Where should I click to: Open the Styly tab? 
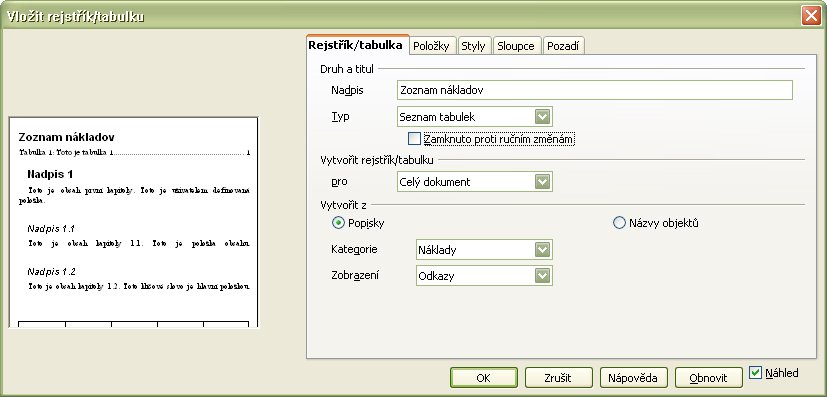(x=473, y=46)
